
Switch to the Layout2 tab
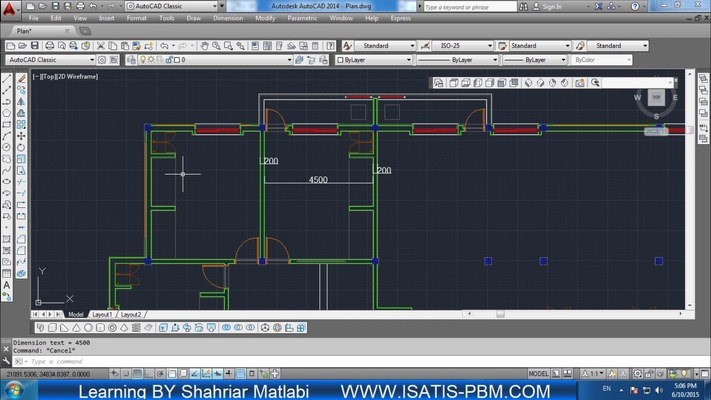click(x=131, y=314)
